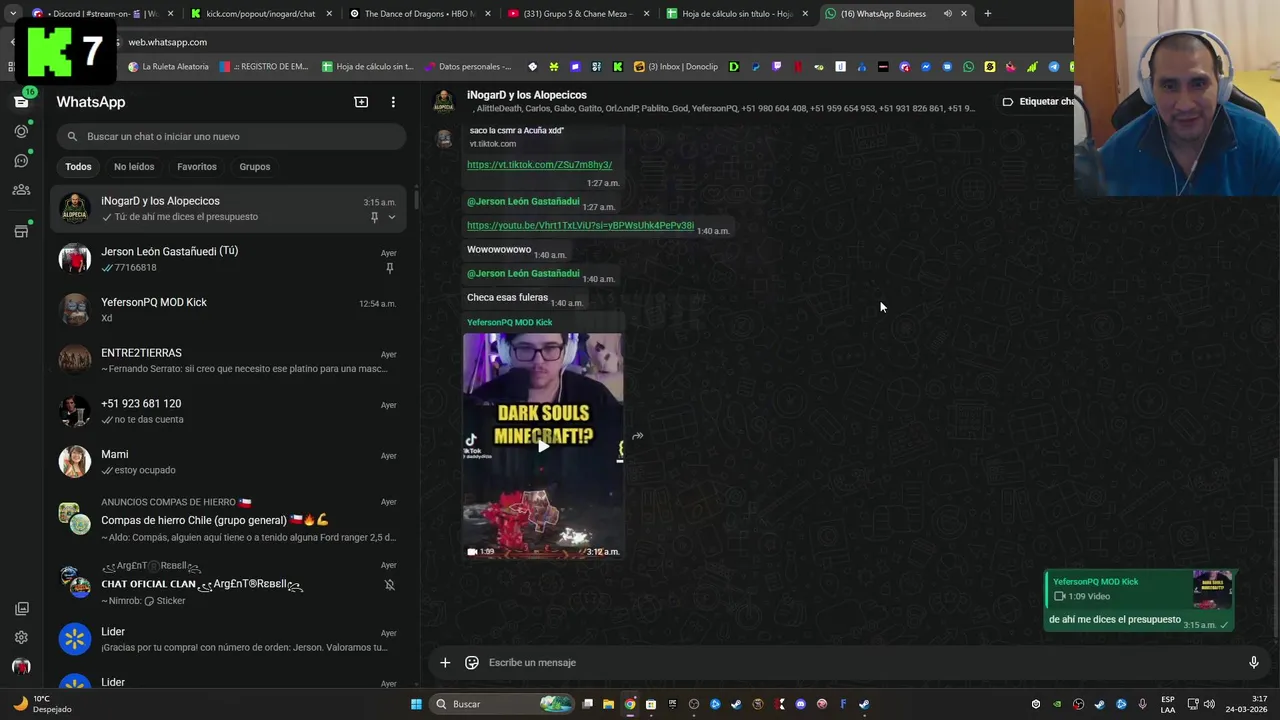The height and width of the screenshot is (720, 1280).
Task: Click the forward arrow beside video
Action: click(637, 436)
